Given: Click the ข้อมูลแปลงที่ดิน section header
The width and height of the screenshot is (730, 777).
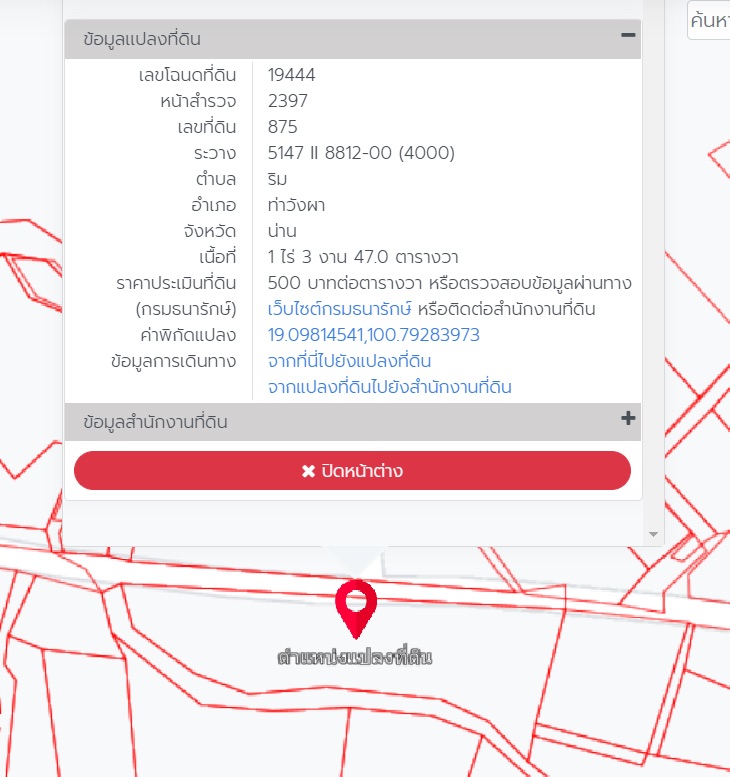Looking at the screenshot, I should [x=353, y=39].
